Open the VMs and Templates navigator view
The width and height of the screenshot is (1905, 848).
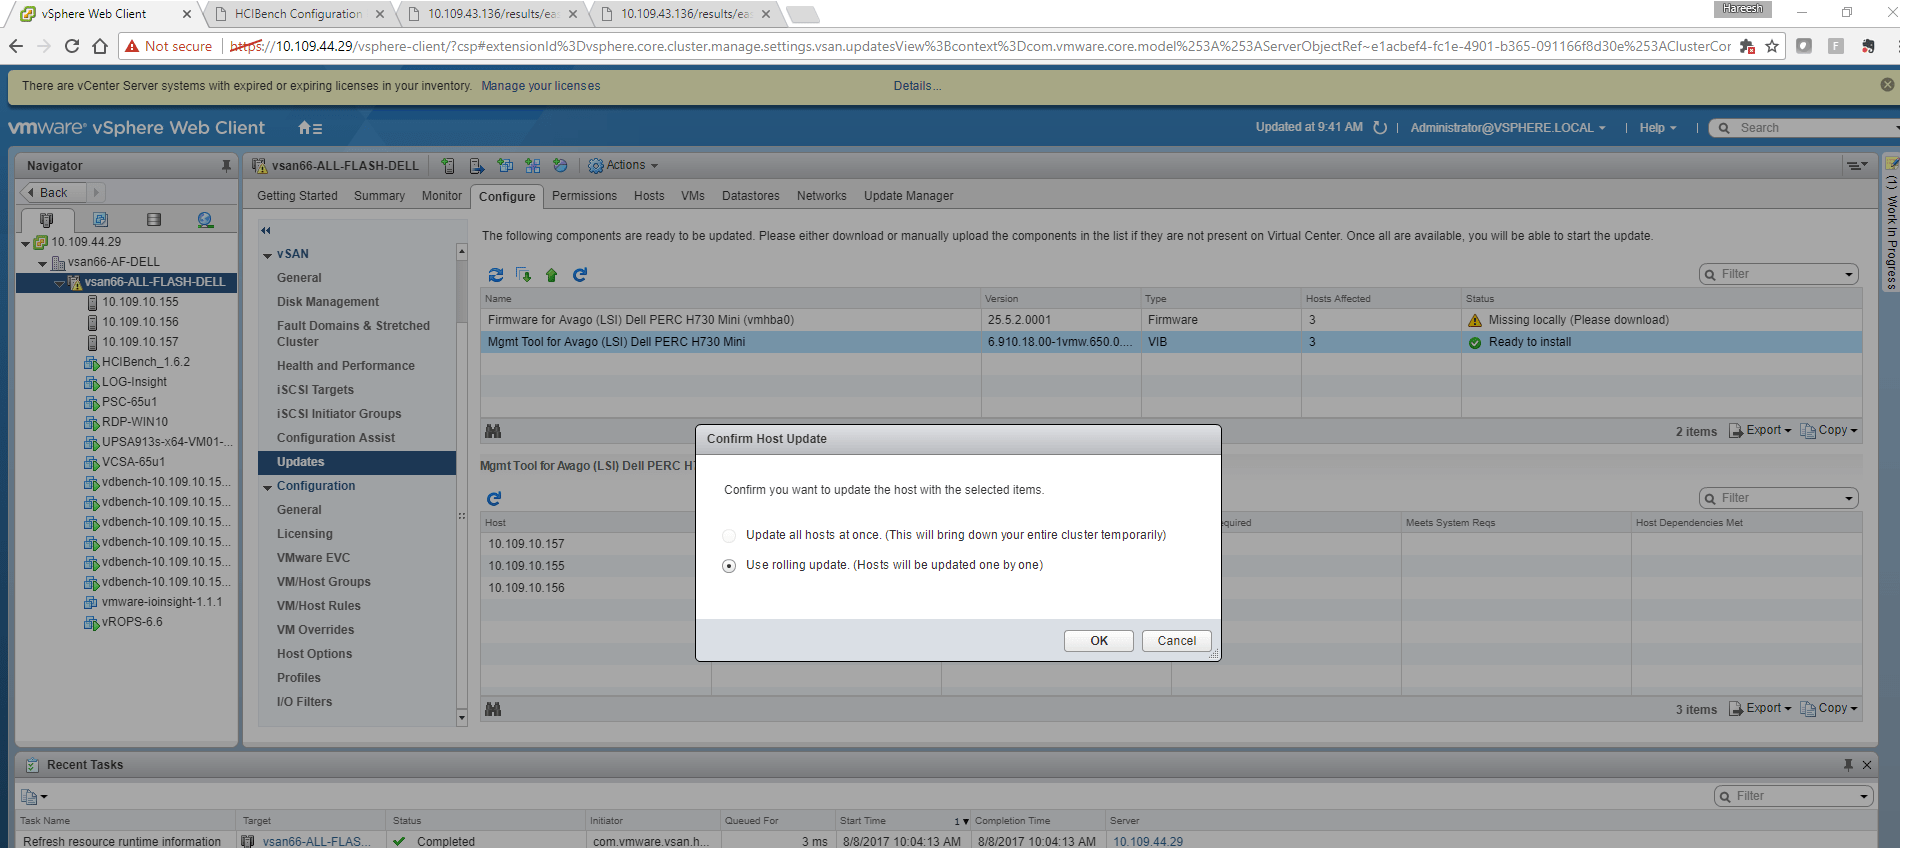click(100, 220)
